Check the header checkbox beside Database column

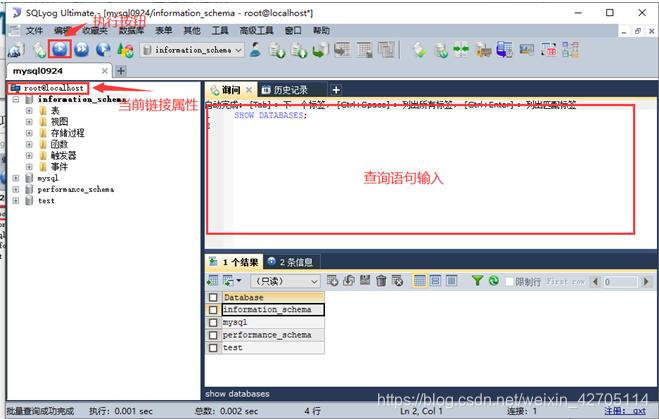(213, 297)
